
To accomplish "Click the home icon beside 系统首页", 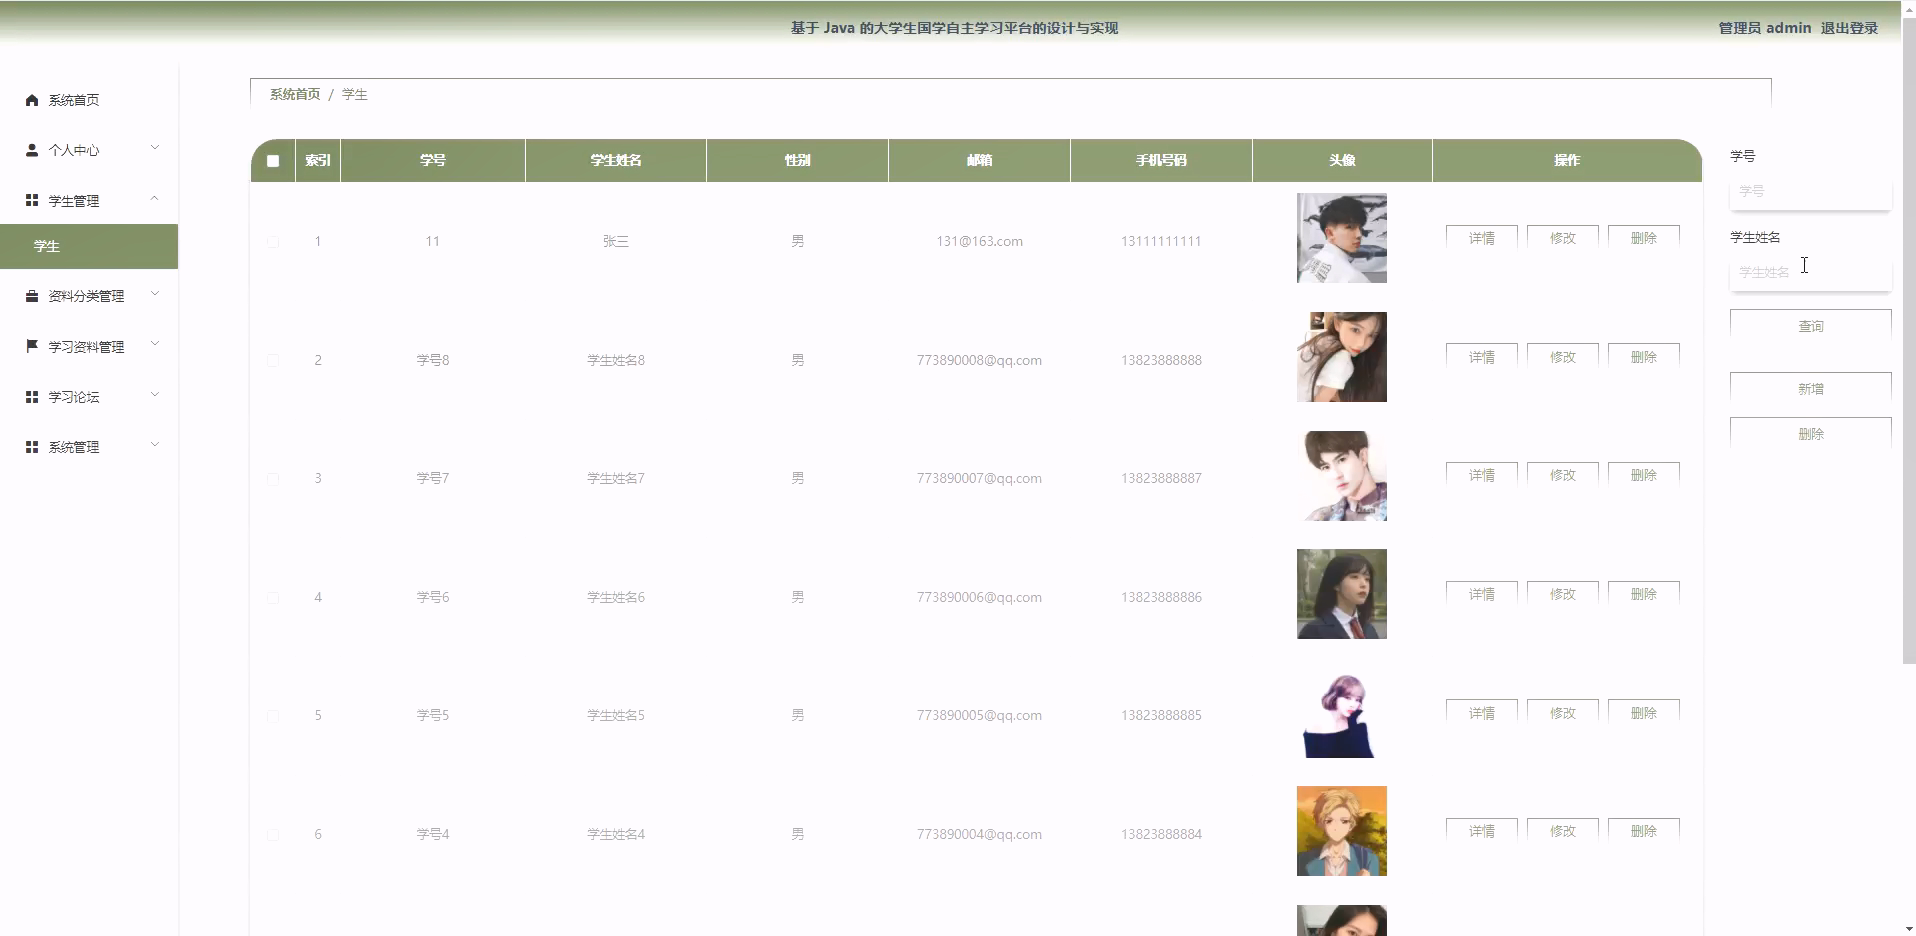I will tap(32, 100).
